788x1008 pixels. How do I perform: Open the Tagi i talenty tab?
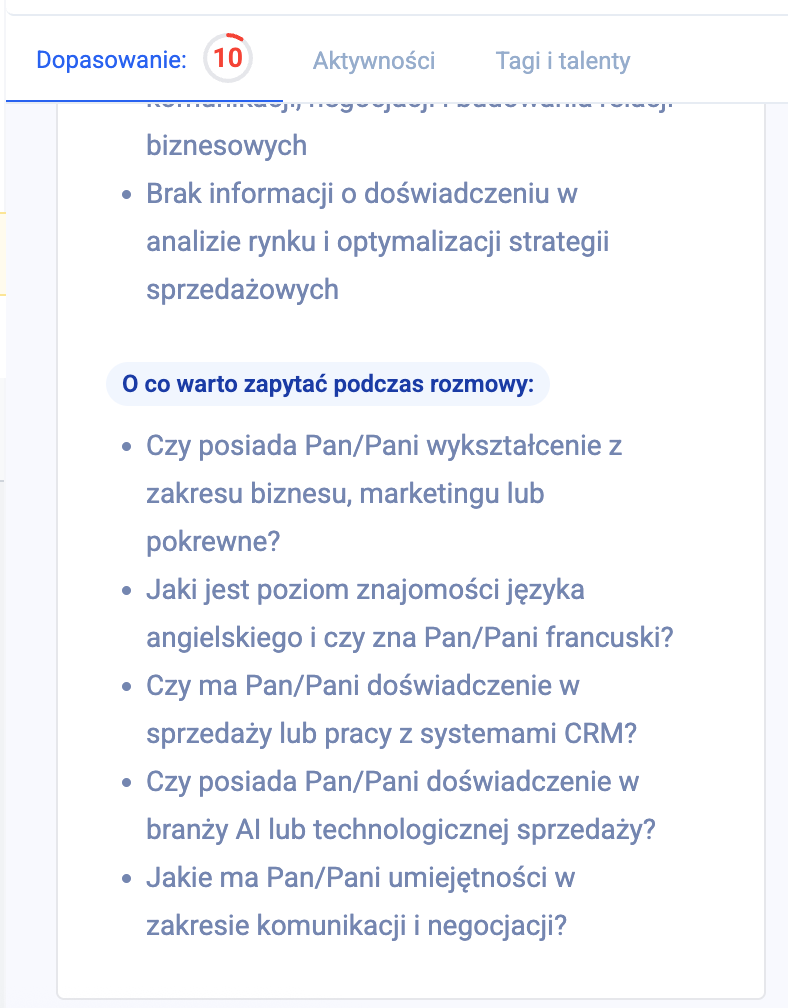pyautogui.click(x=563, y=61)
